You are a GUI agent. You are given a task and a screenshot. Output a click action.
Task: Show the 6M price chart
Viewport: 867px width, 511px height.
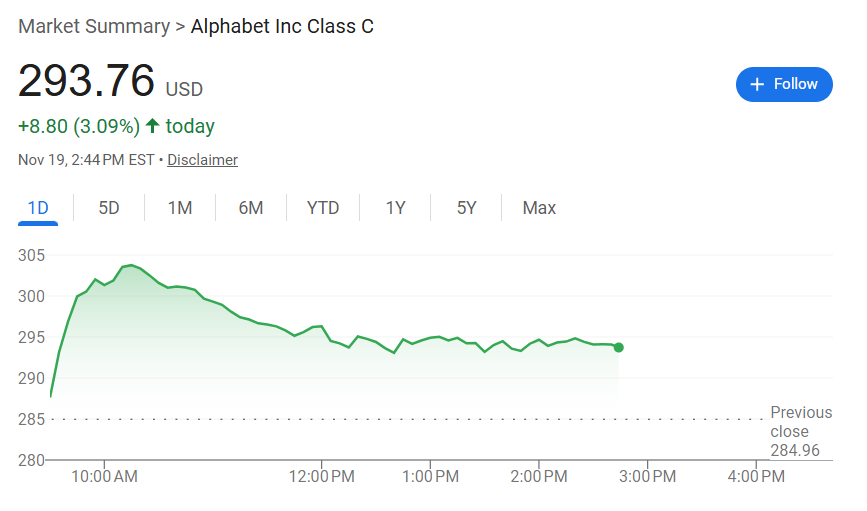251,208
